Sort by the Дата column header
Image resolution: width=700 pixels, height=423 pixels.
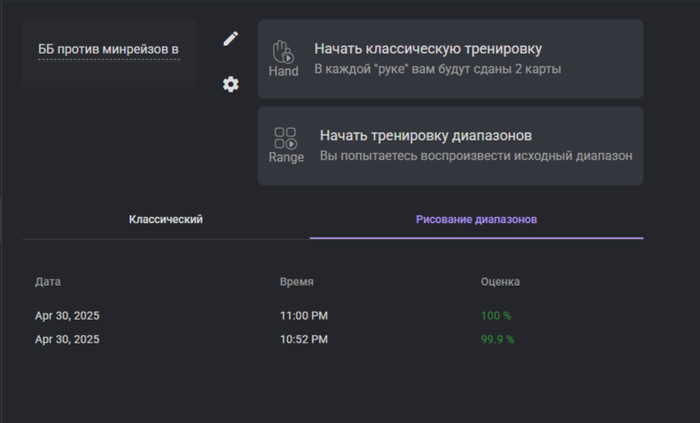48,282
